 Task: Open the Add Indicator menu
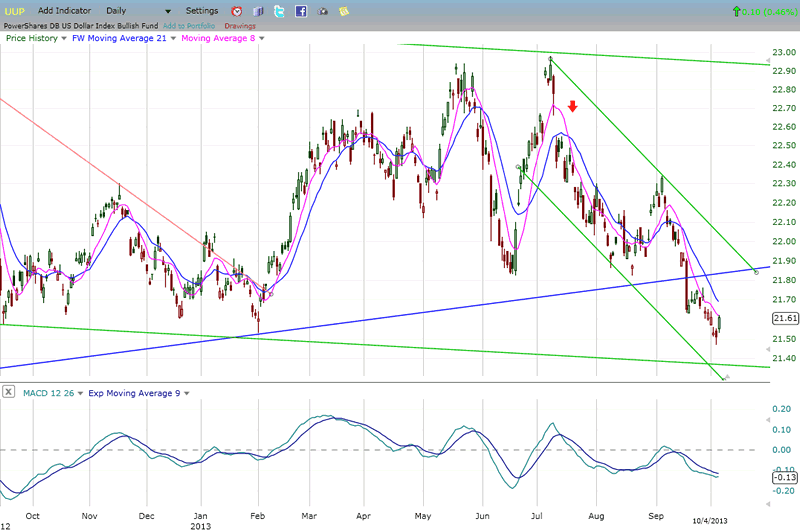66,10
